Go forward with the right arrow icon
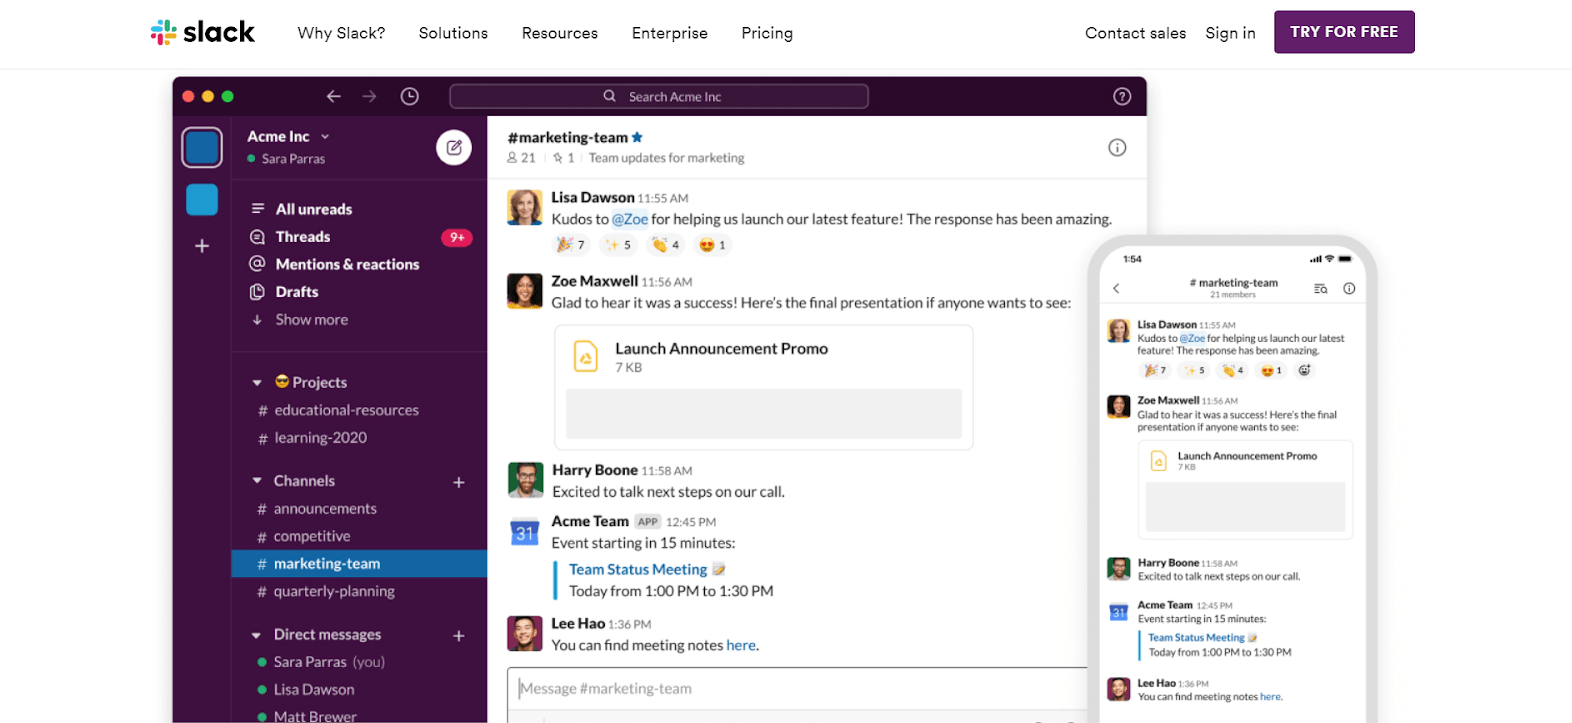The image size is (1572, 723). tap(369, 96)
